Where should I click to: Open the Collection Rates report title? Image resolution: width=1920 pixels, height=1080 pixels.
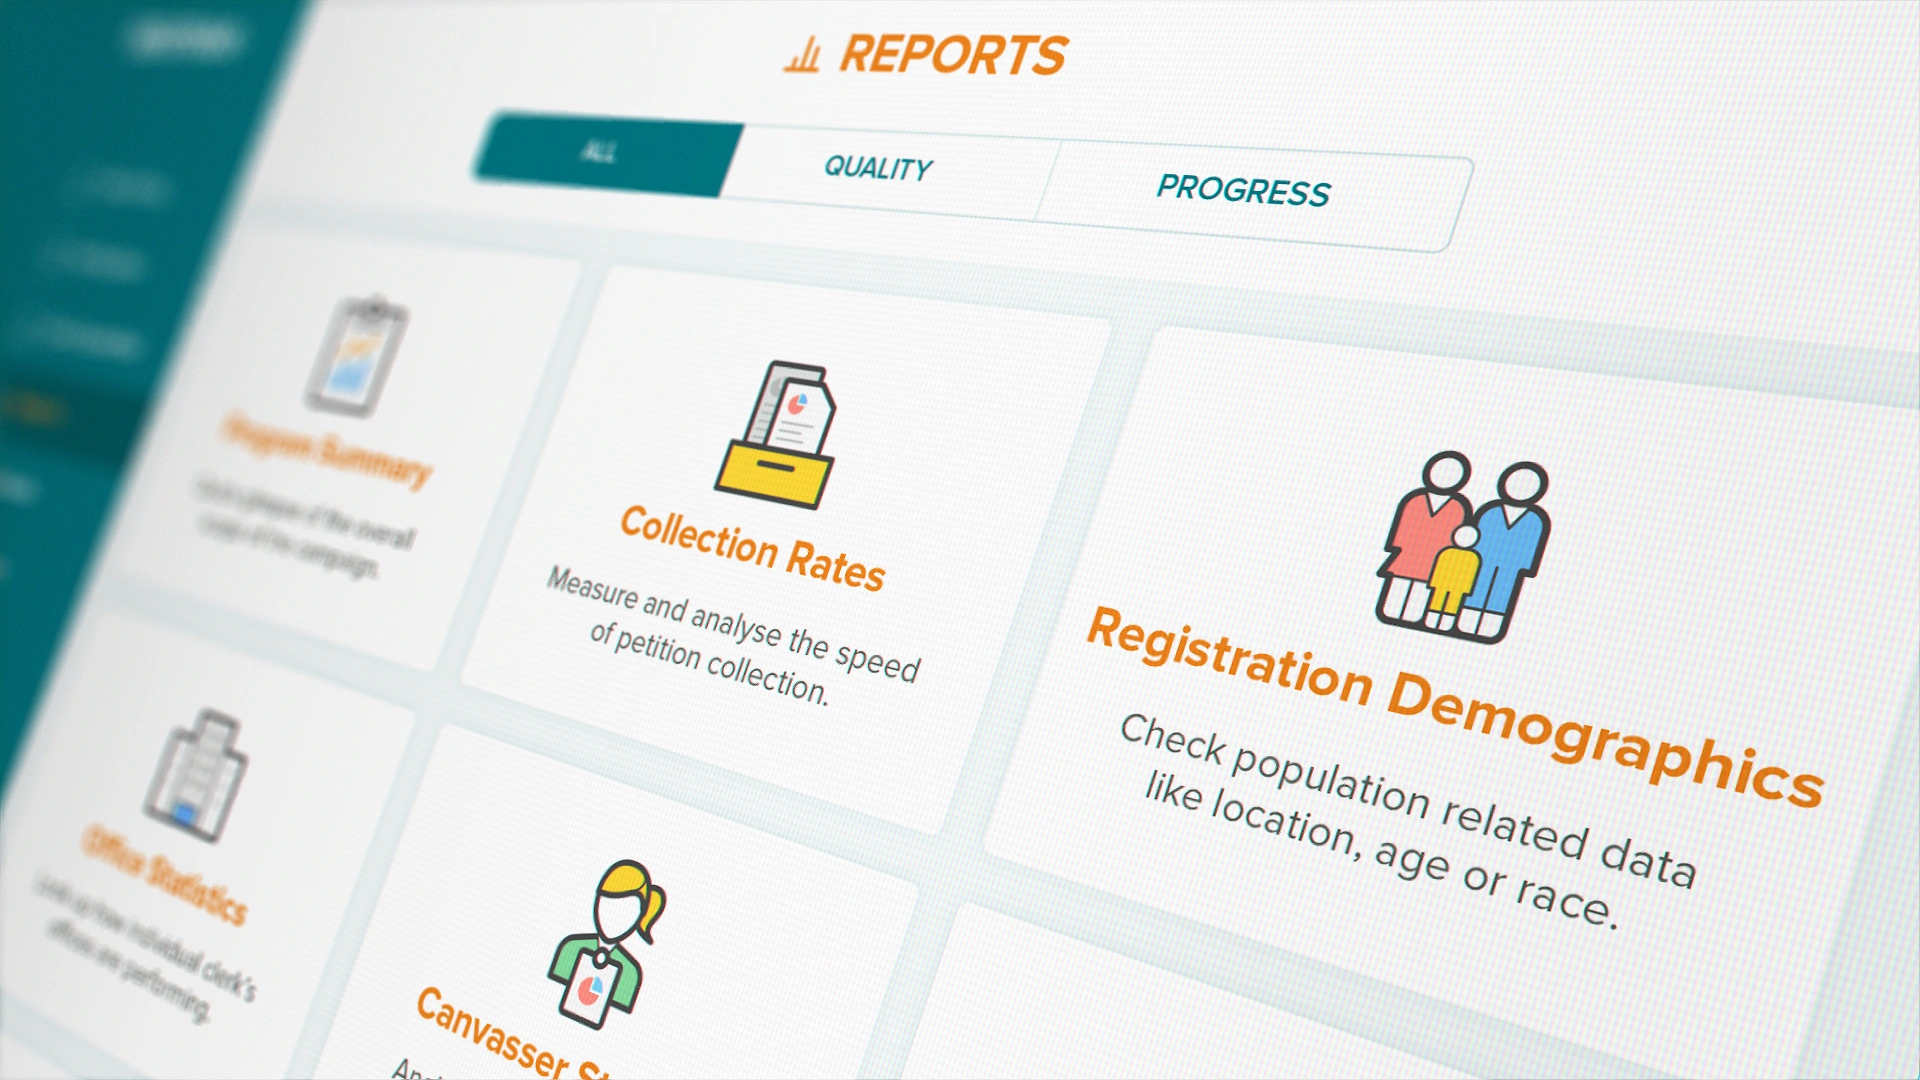(752, 548)
